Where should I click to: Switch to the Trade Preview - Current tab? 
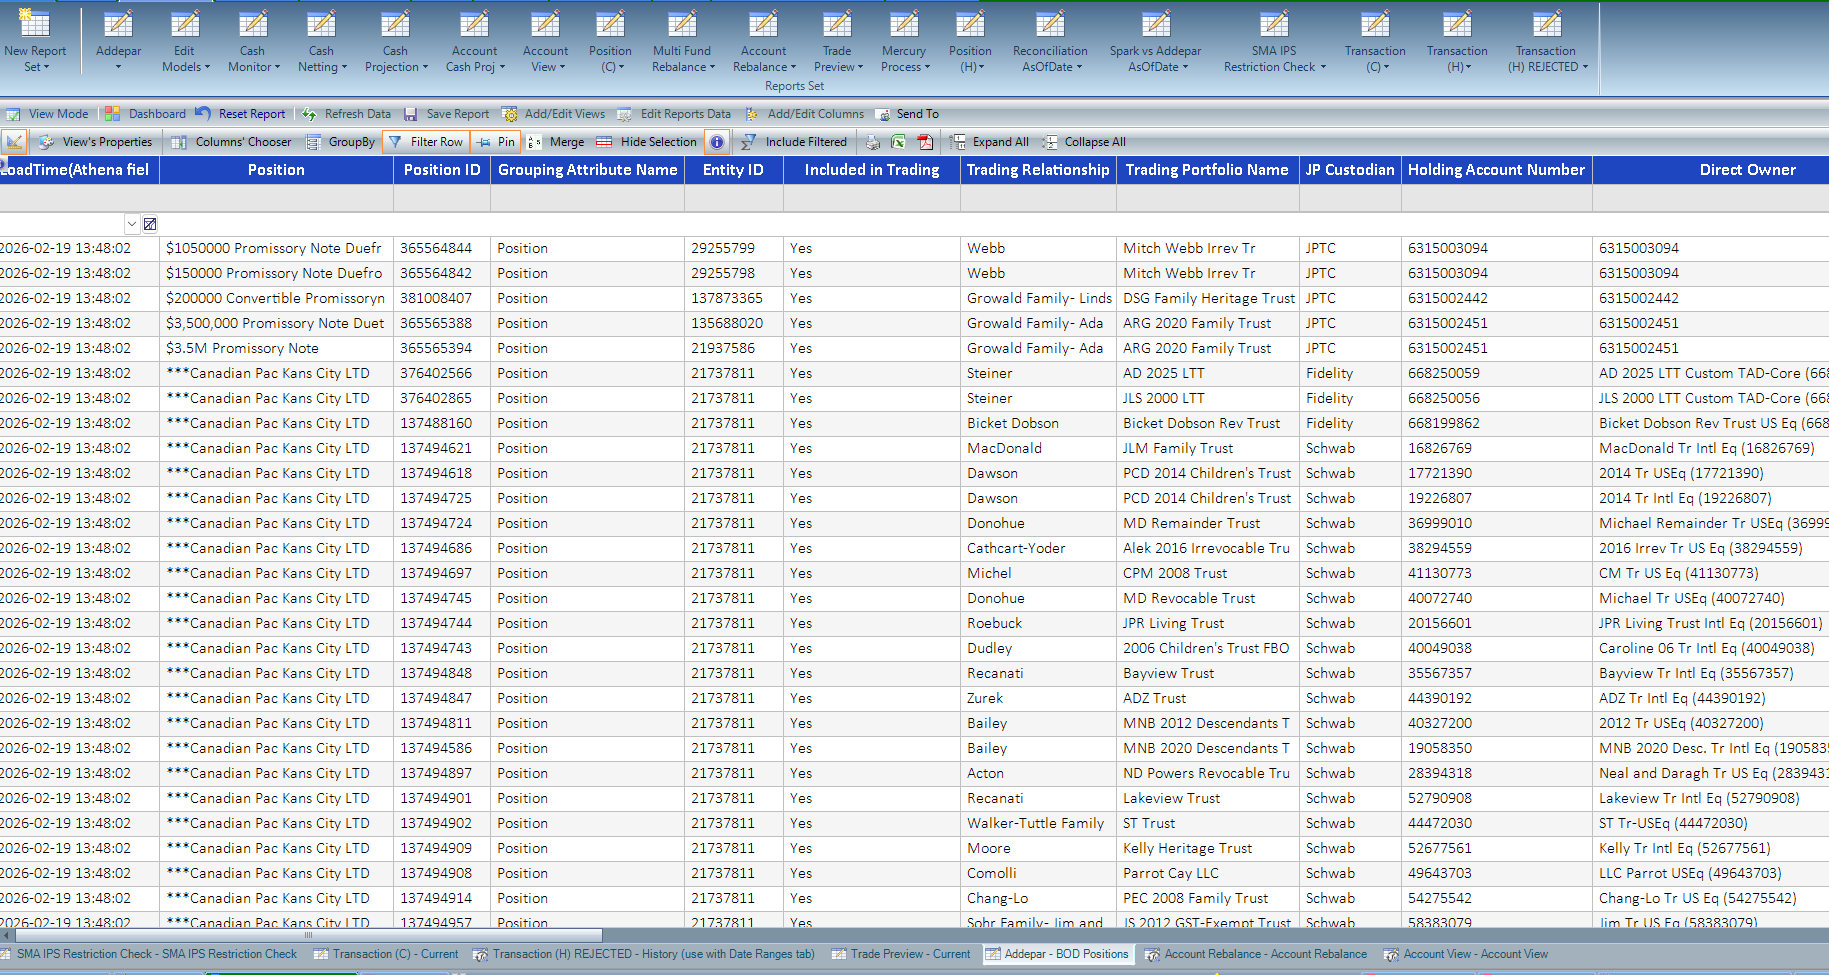900,954
